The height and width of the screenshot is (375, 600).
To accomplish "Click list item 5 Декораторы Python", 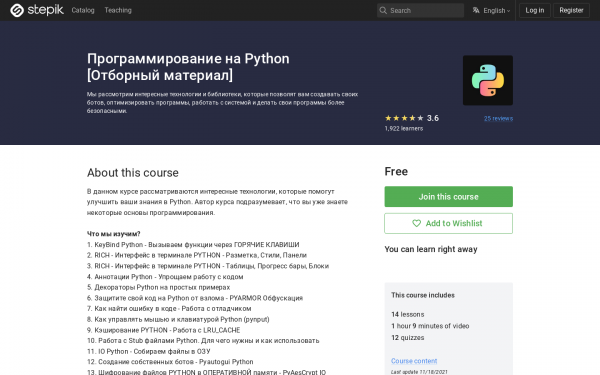I will coord(158,287).
